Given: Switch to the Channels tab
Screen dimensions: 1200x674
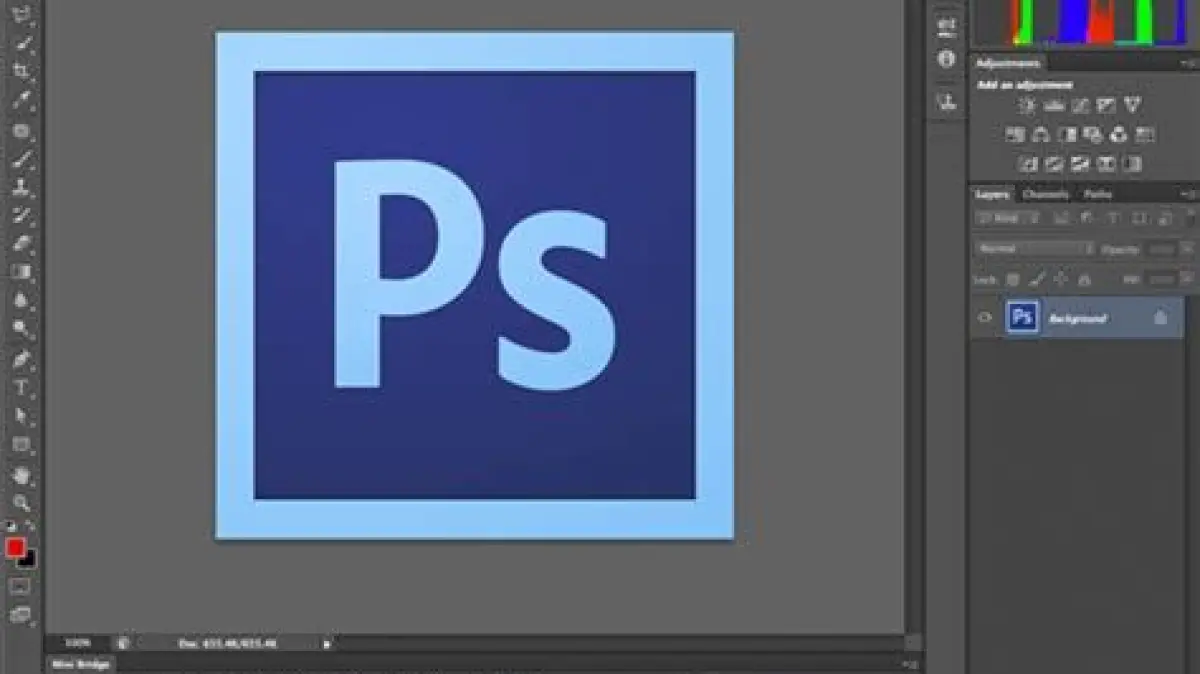Looking at the screenshot, I should click(1045, 194).
